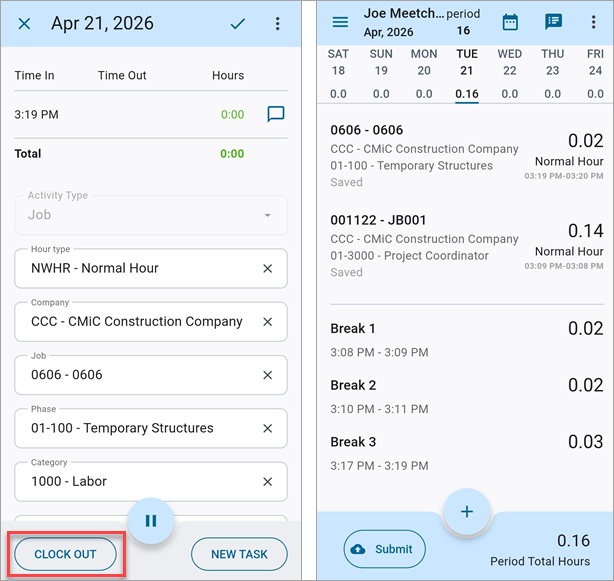Image resolution: width=614 pixels, height=581 pixels.
Task: Click Period Total Hours 0.16 value
Action: [x=573, y=541]
